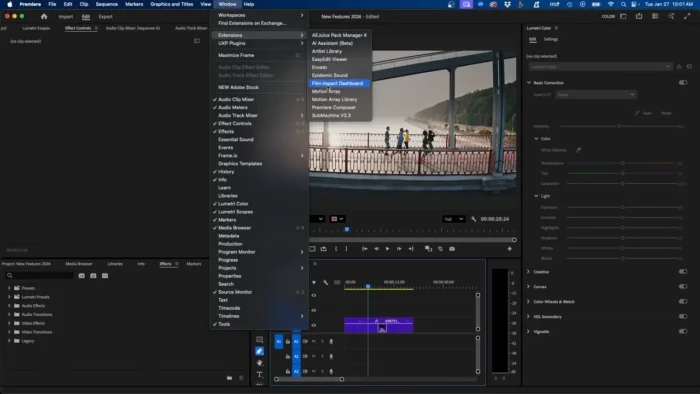Step back one frame

point(376,249)
